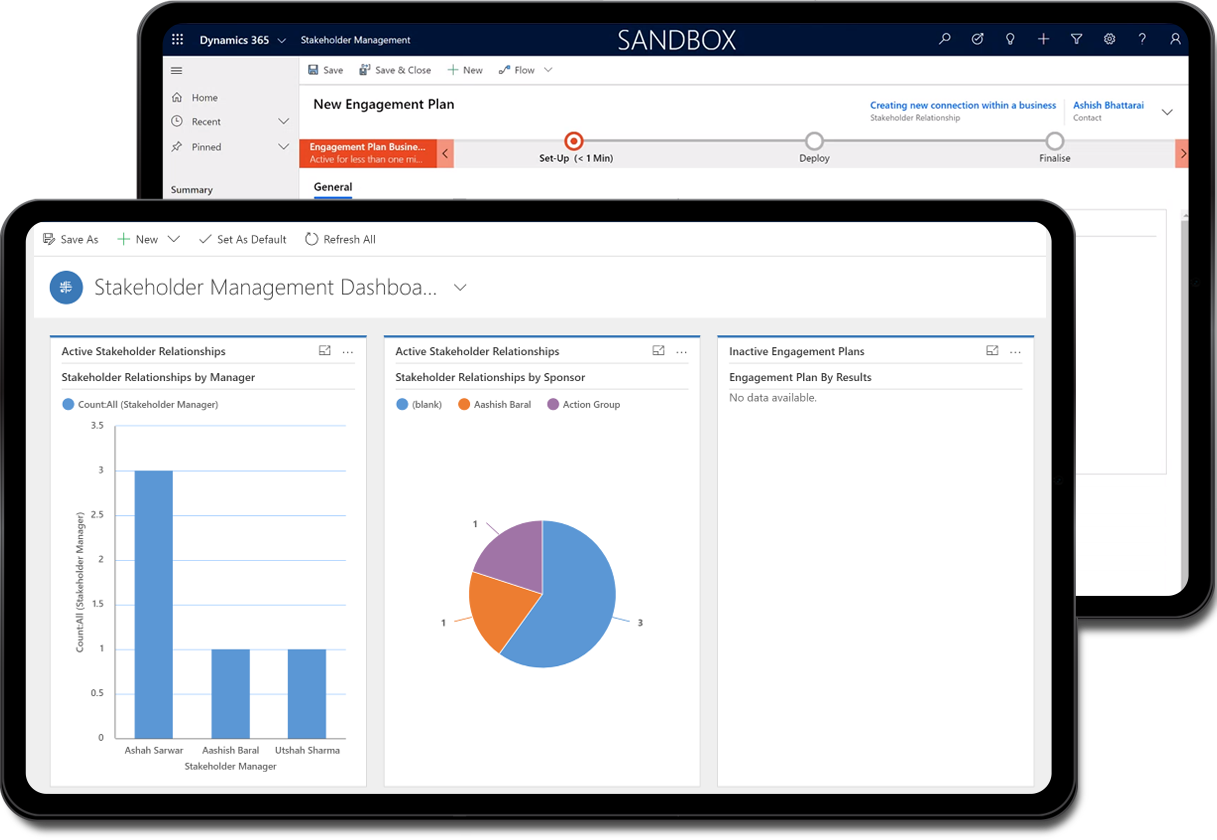Image resolution: width=1217 pixels, height=840 pixels.
Task: Expand the Recent list in sidebar
Action: click(283, 122)
